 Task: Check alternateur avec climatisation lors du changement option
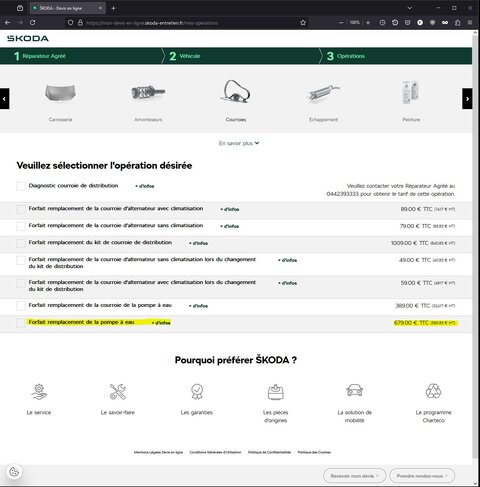(21, 283)
